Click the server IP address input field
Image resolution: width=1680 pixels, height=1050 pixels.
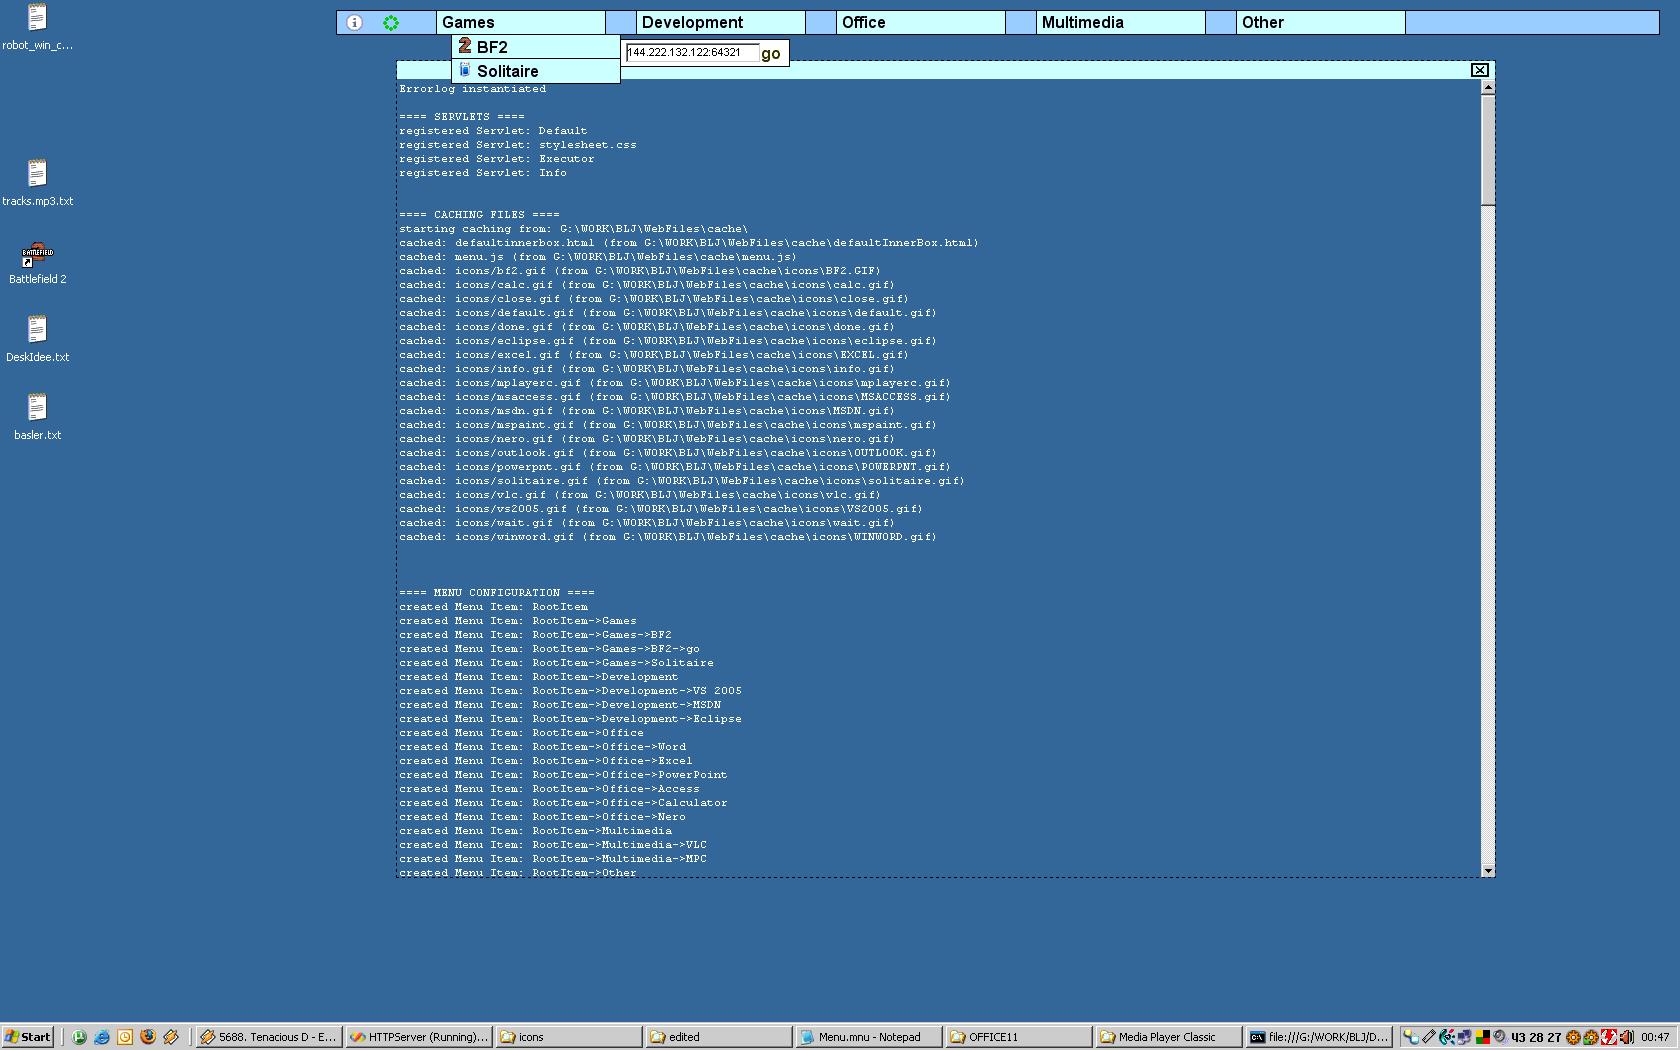(x=691, y=53)
